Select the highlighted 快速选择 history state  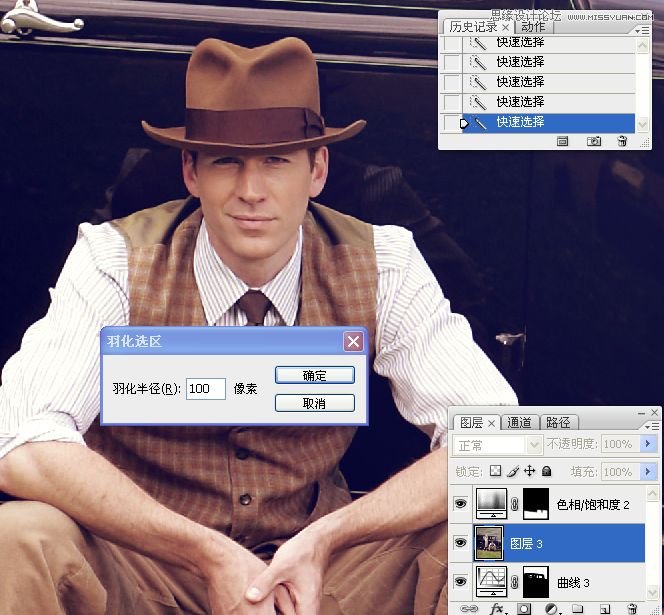coord(548,123)
